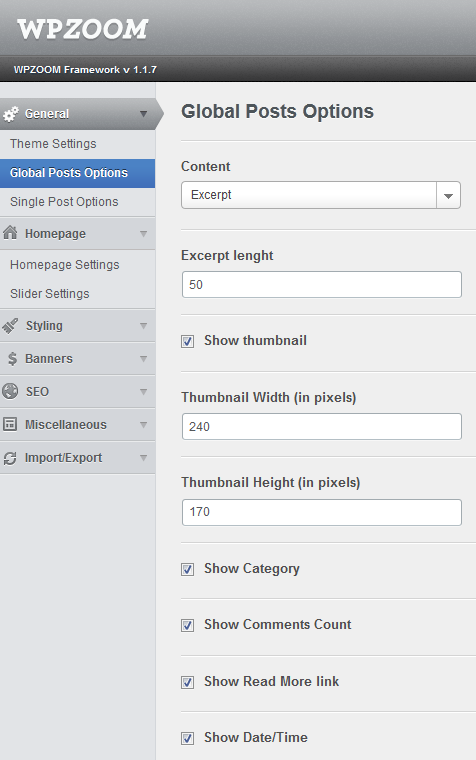Open Theme Settings in the sidebar
Image resolution: width=476 pixels, height=760 pixels.
coord(53,144)
